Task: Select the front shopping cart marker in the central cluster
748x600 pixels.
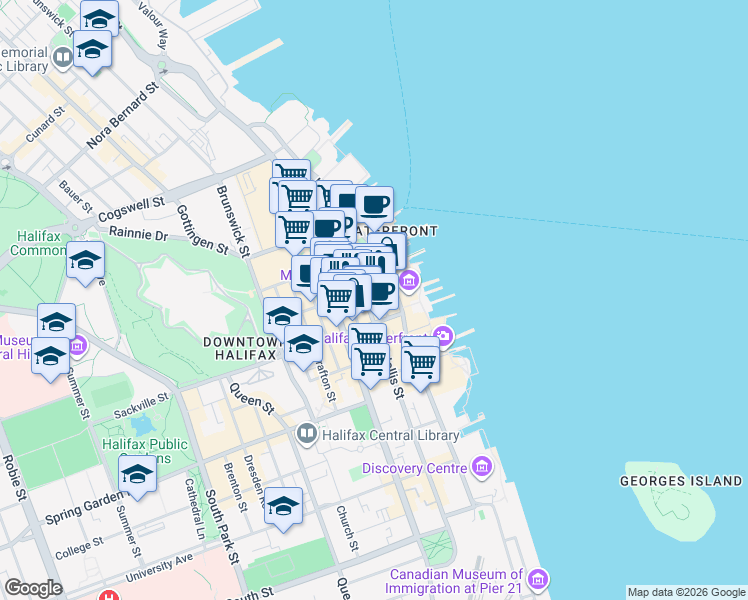Action: (x=337, y=301)
